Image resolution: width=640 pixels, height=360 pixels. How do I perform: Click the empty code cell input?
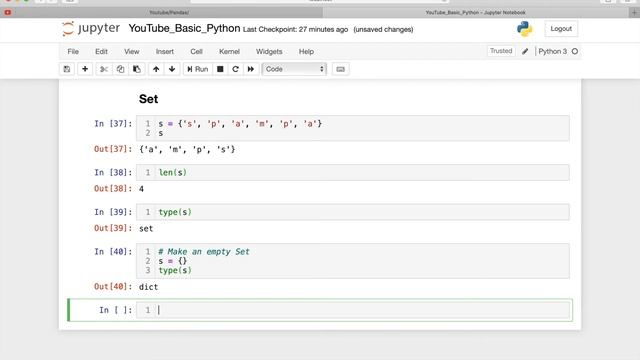pyautogui.click(x=353, y=310)
